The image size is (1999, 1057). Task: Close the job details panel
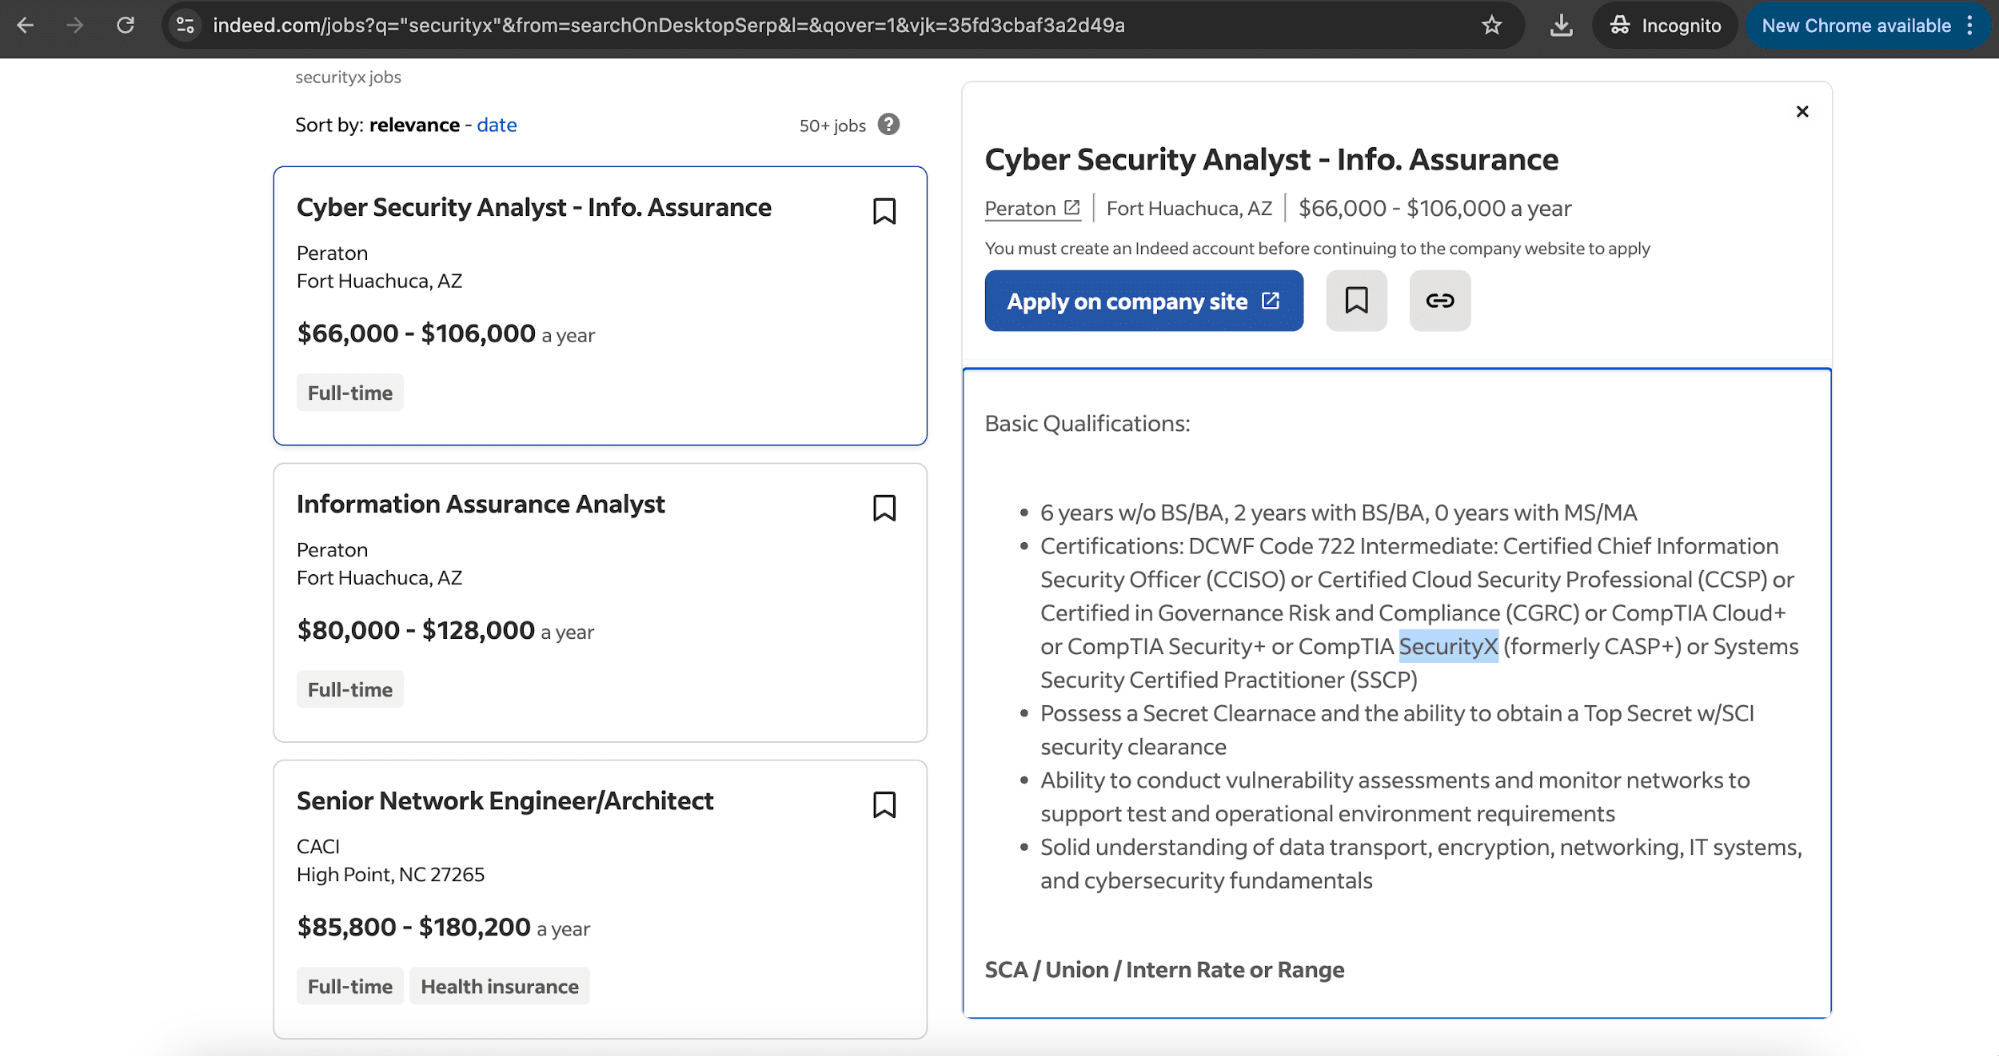1802,111
